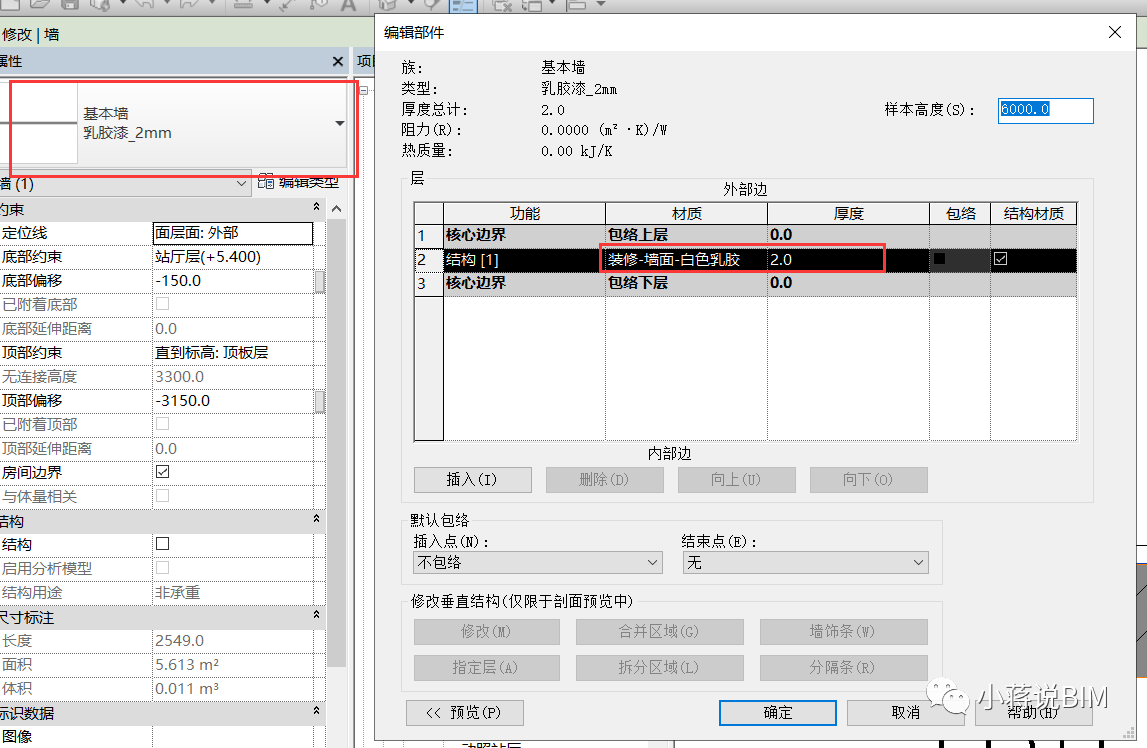
Task: Collapse the 约束 section
Action: 316,207
